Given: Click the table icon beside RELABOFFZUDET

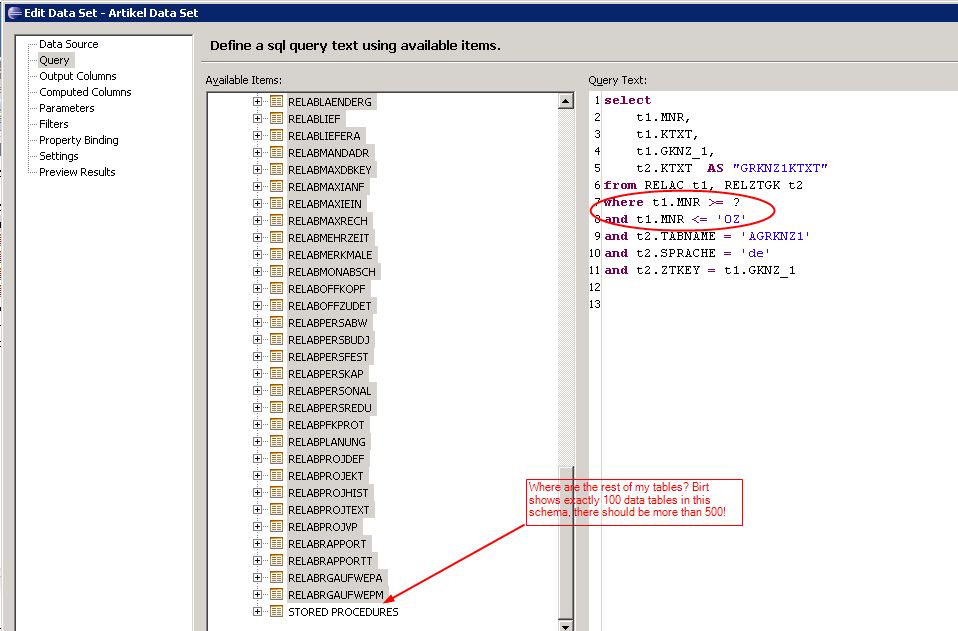Looking at the screenshot, I should [276, 305].
